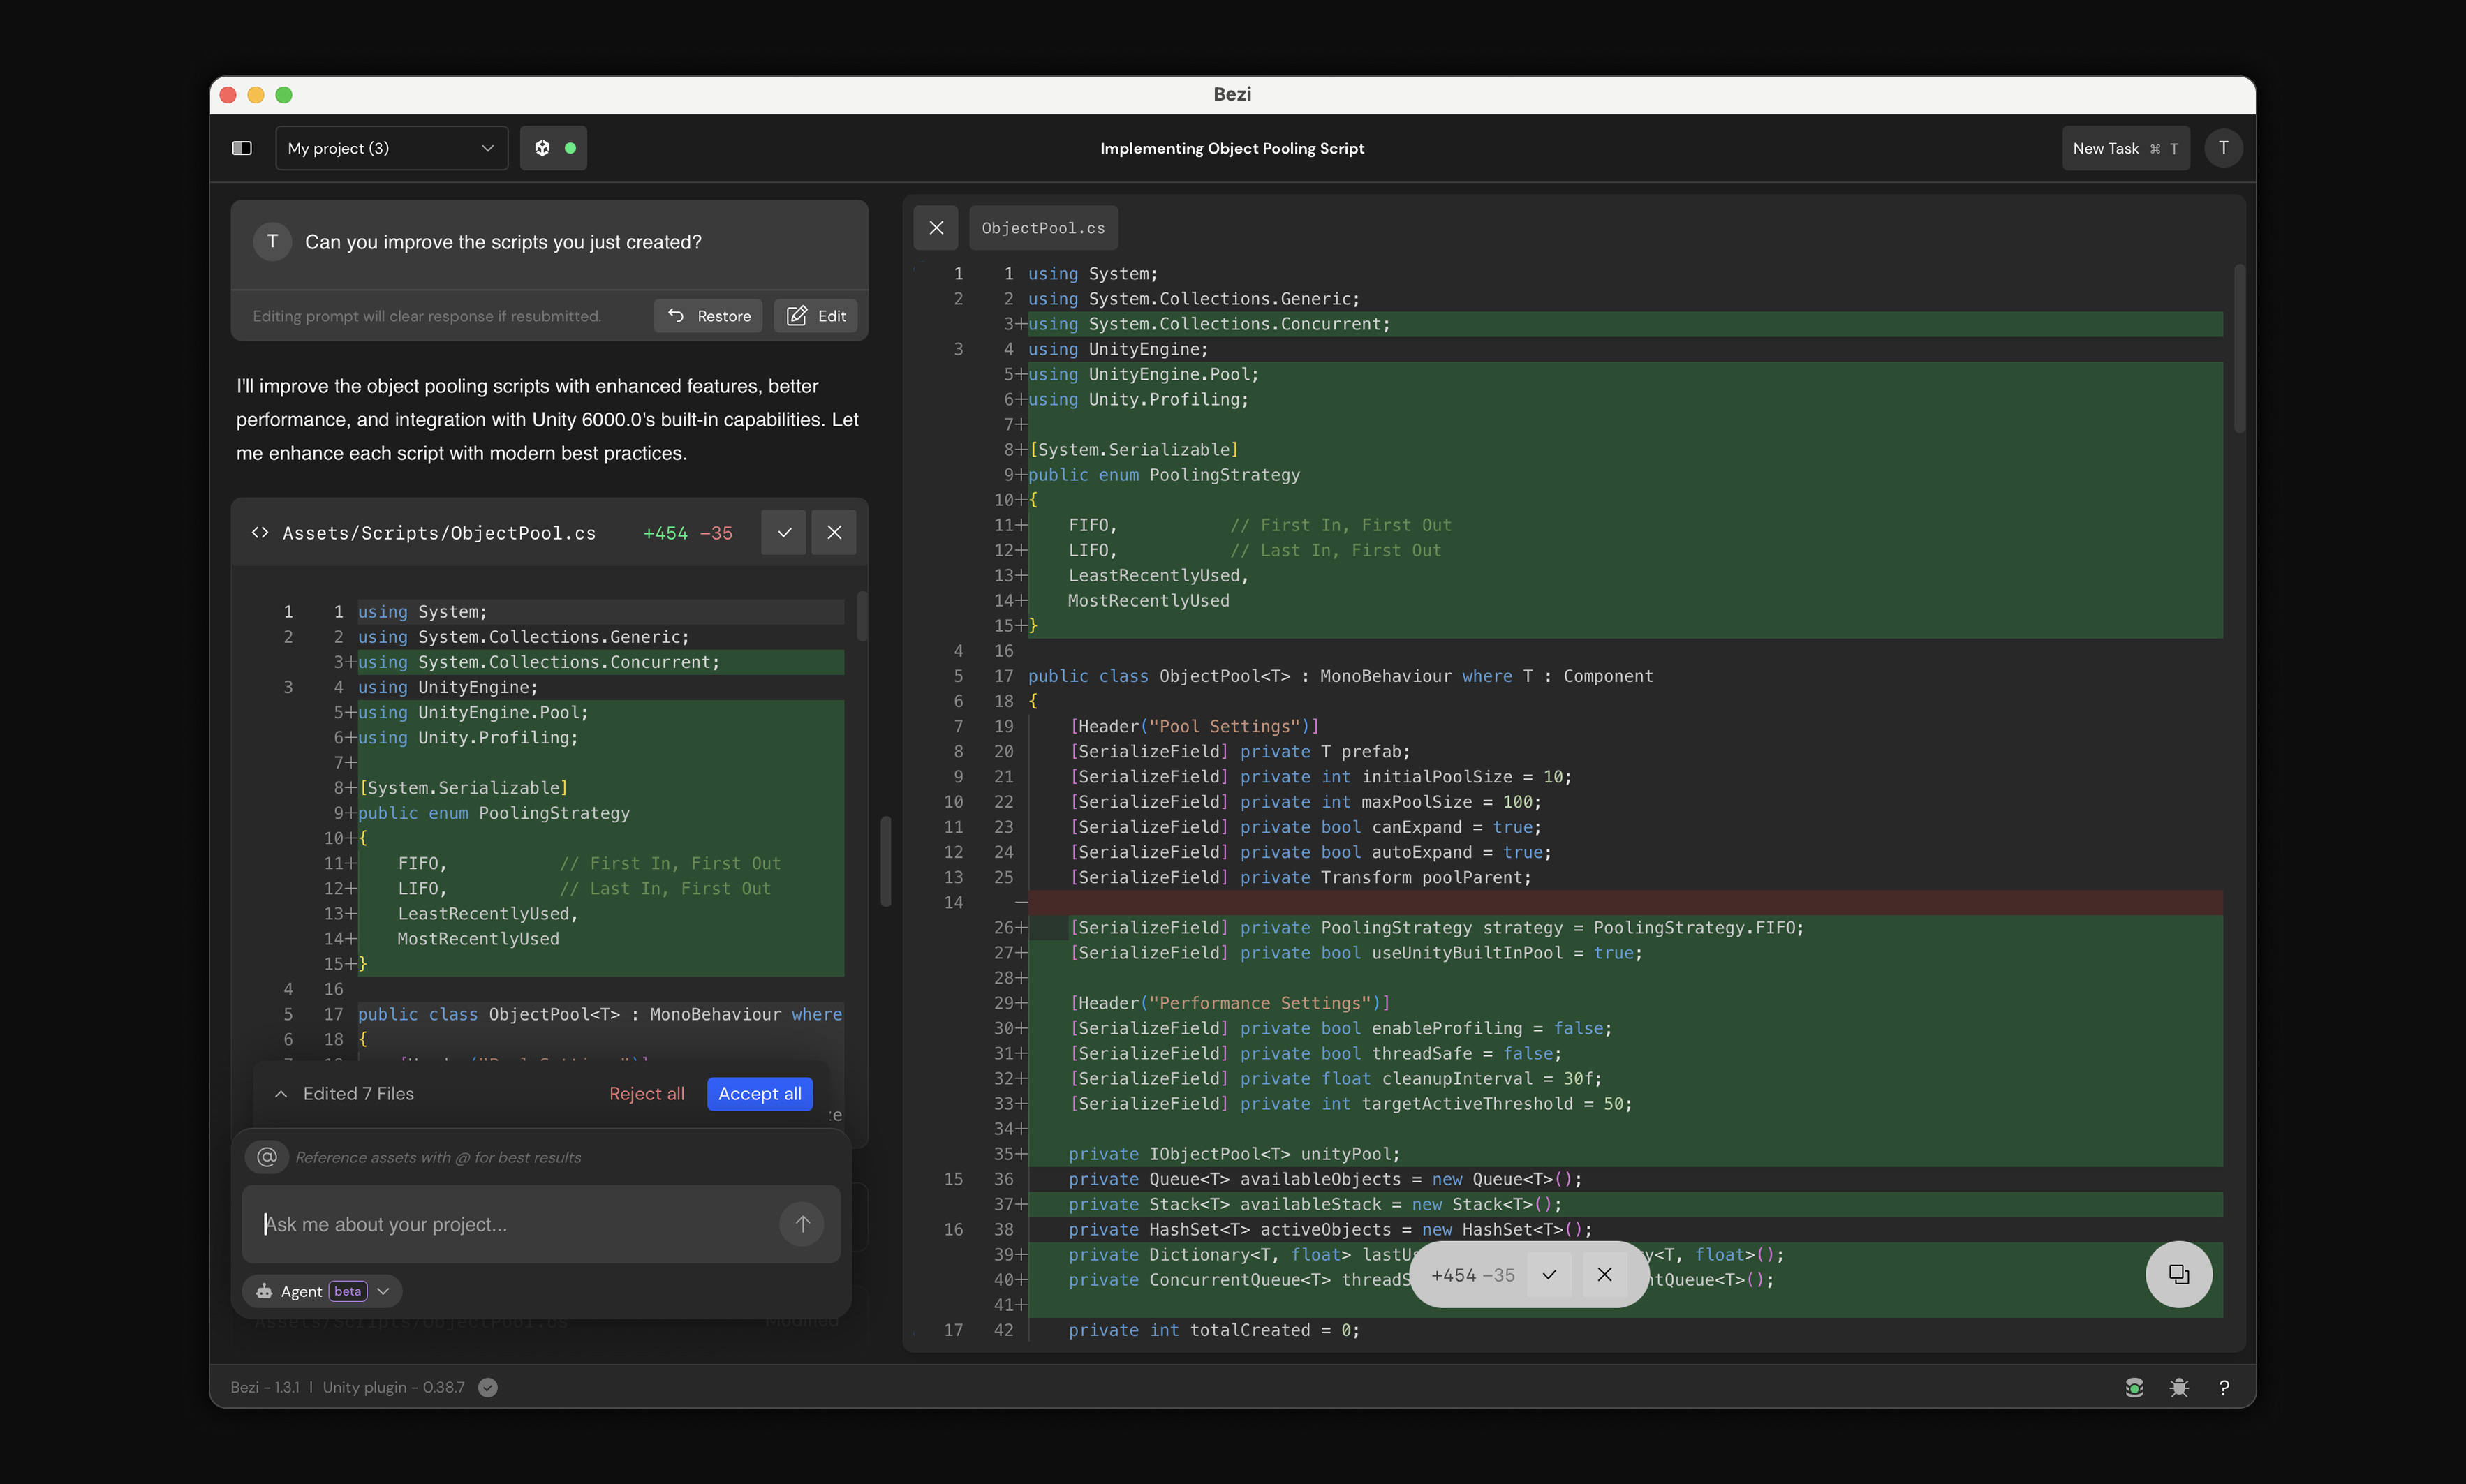Select the ObjectPool.cs tab
This screenshot has width=2466, height=1484.
(x=1043, y=228)
